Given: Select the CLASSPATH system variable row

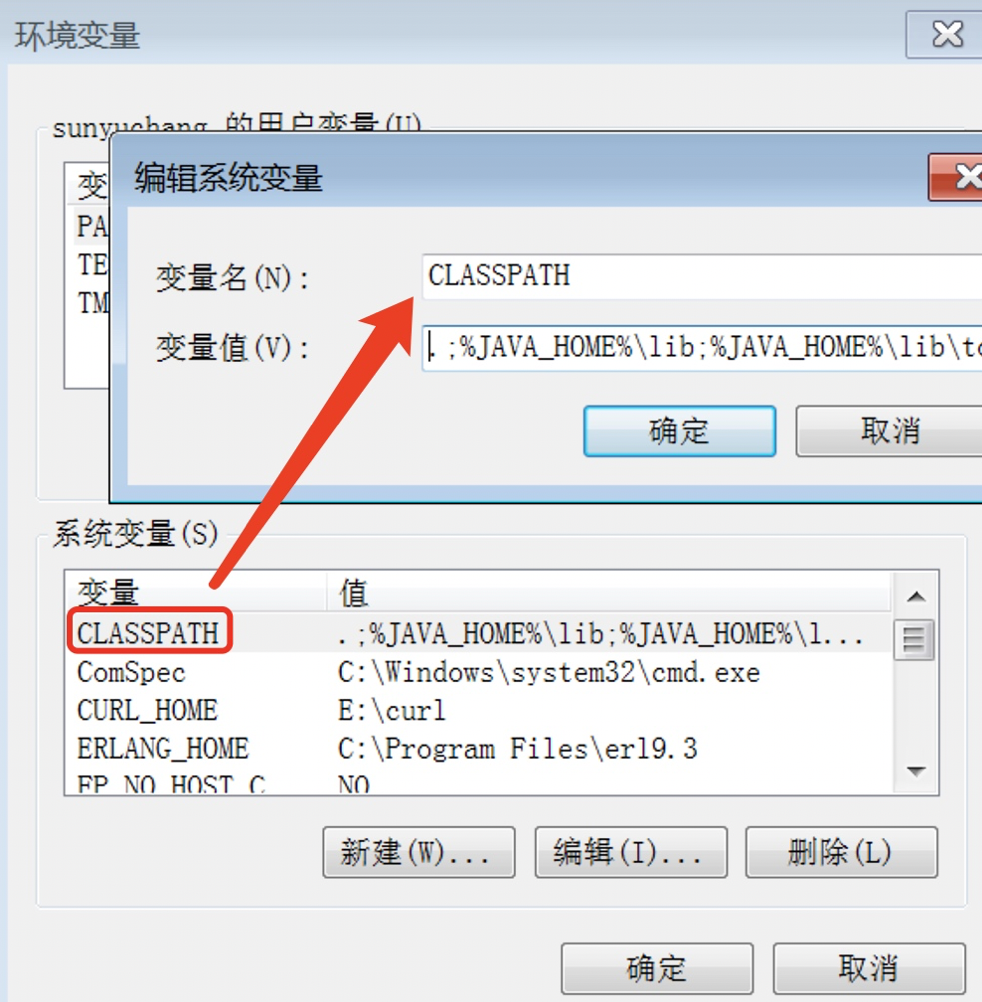Looking at the screenshot, I should pyautogui.click(x=478, y=633).
